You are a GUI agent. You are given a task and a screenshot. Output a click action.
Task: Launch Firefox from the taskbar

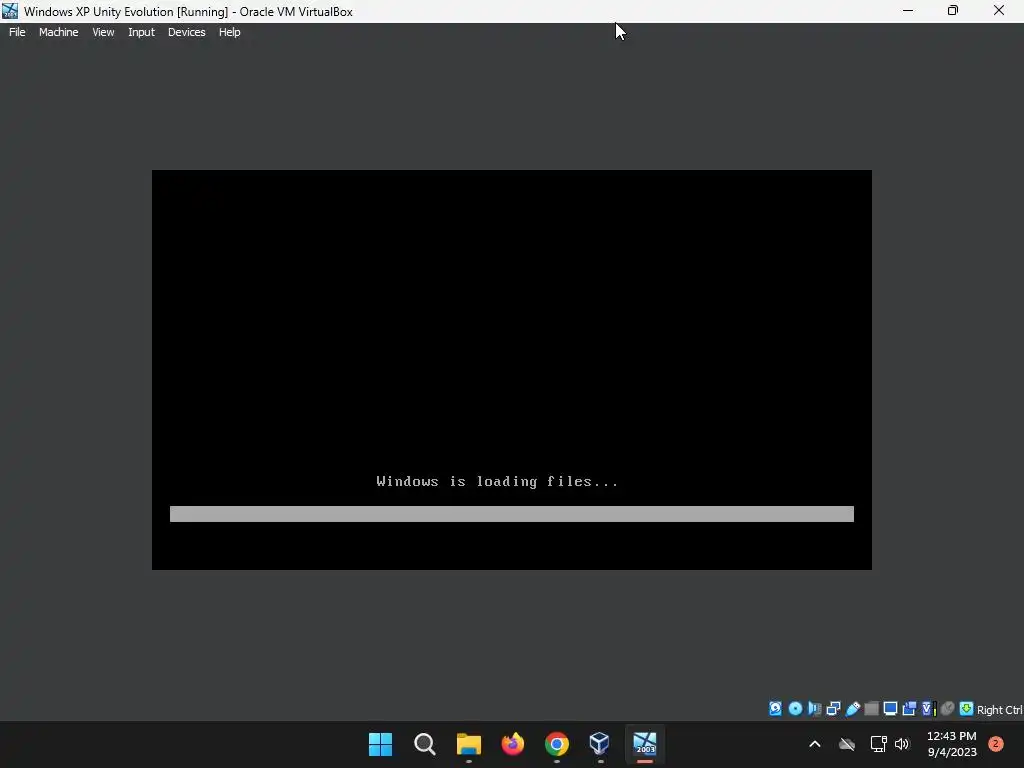tap(513, 744)
